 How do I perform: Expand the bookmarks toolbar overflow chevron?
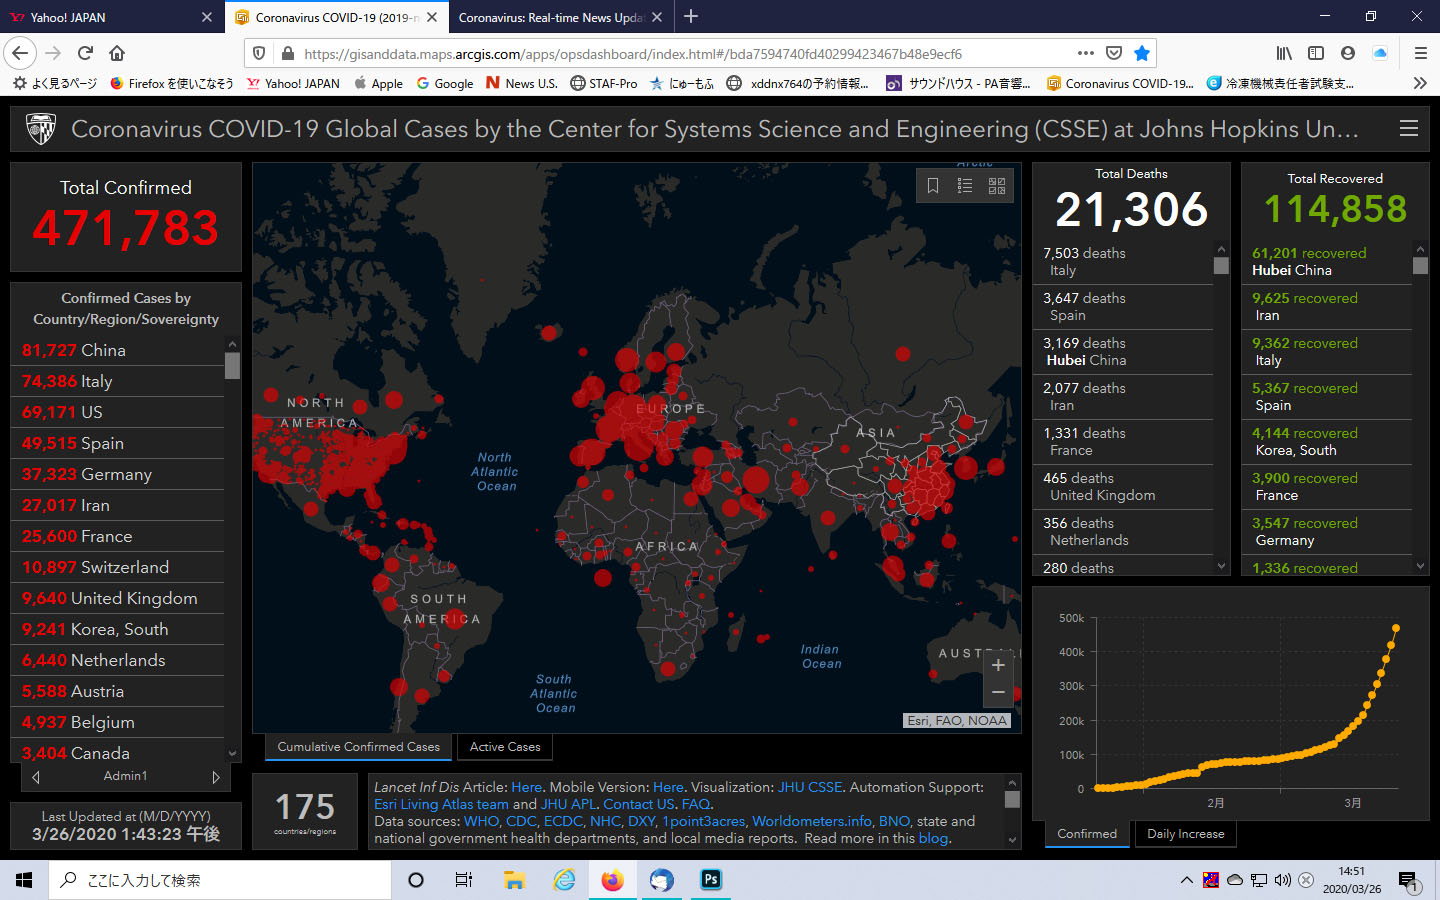(1420, 83)
